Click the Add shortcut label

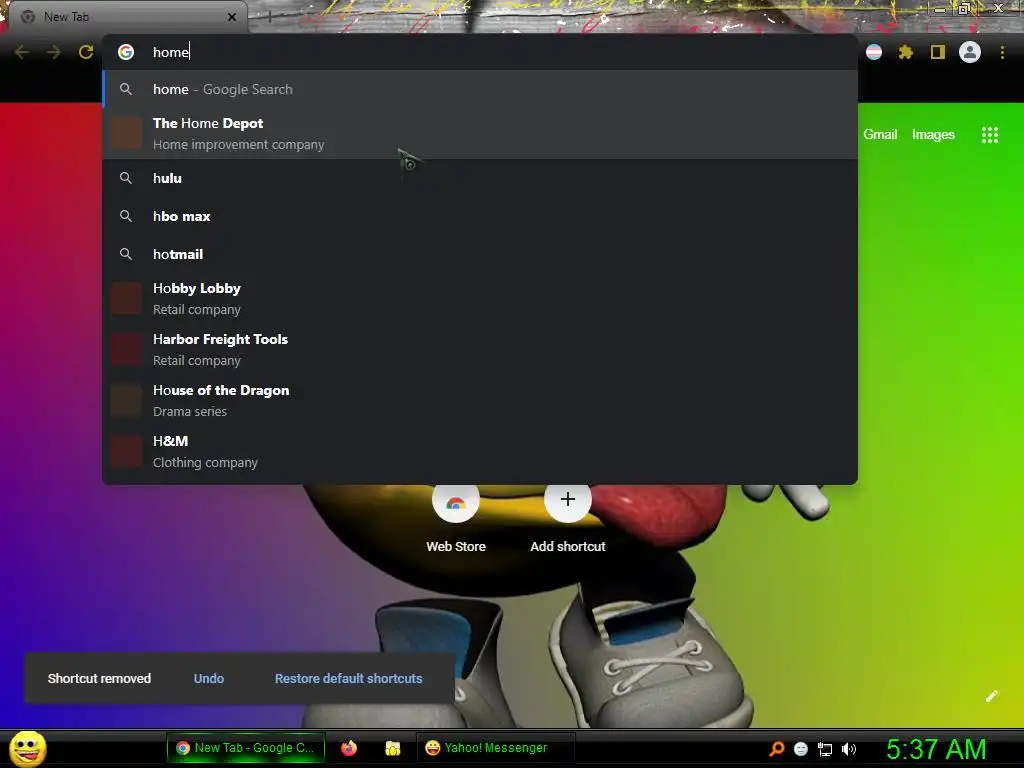[x=568, y=547]
